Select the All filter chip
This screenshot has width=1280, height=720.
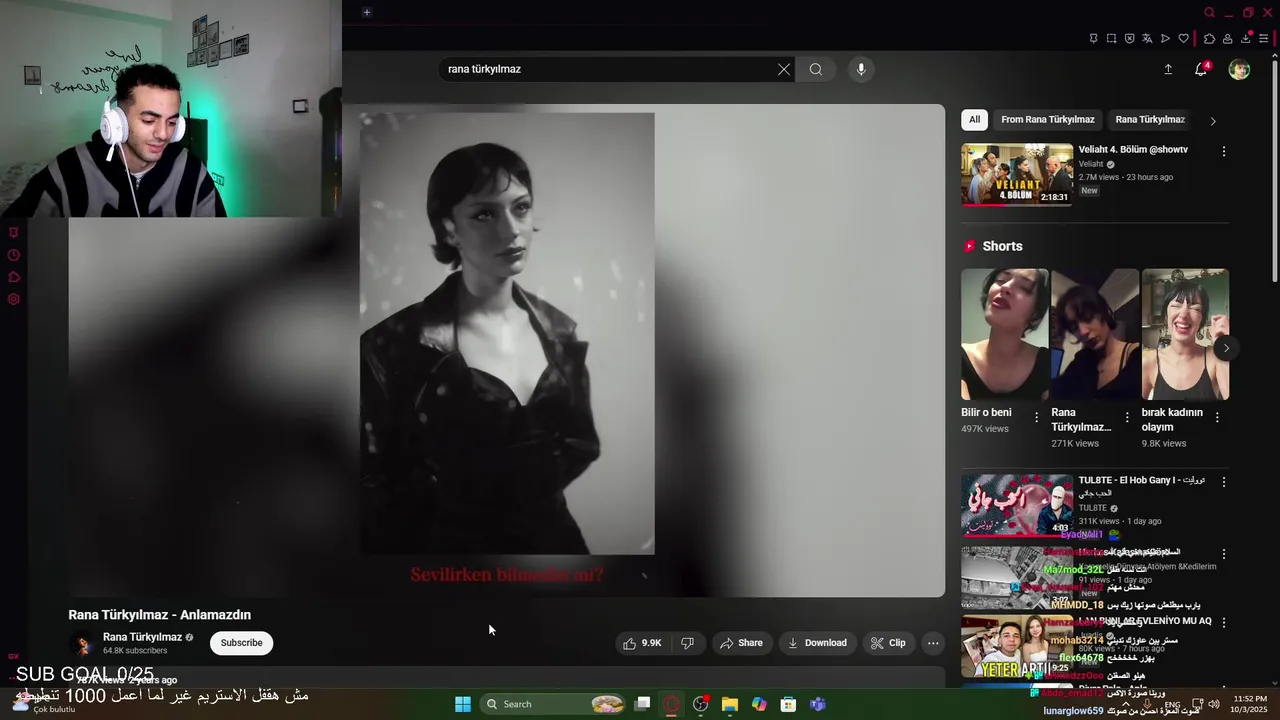(x=974, y=120)
